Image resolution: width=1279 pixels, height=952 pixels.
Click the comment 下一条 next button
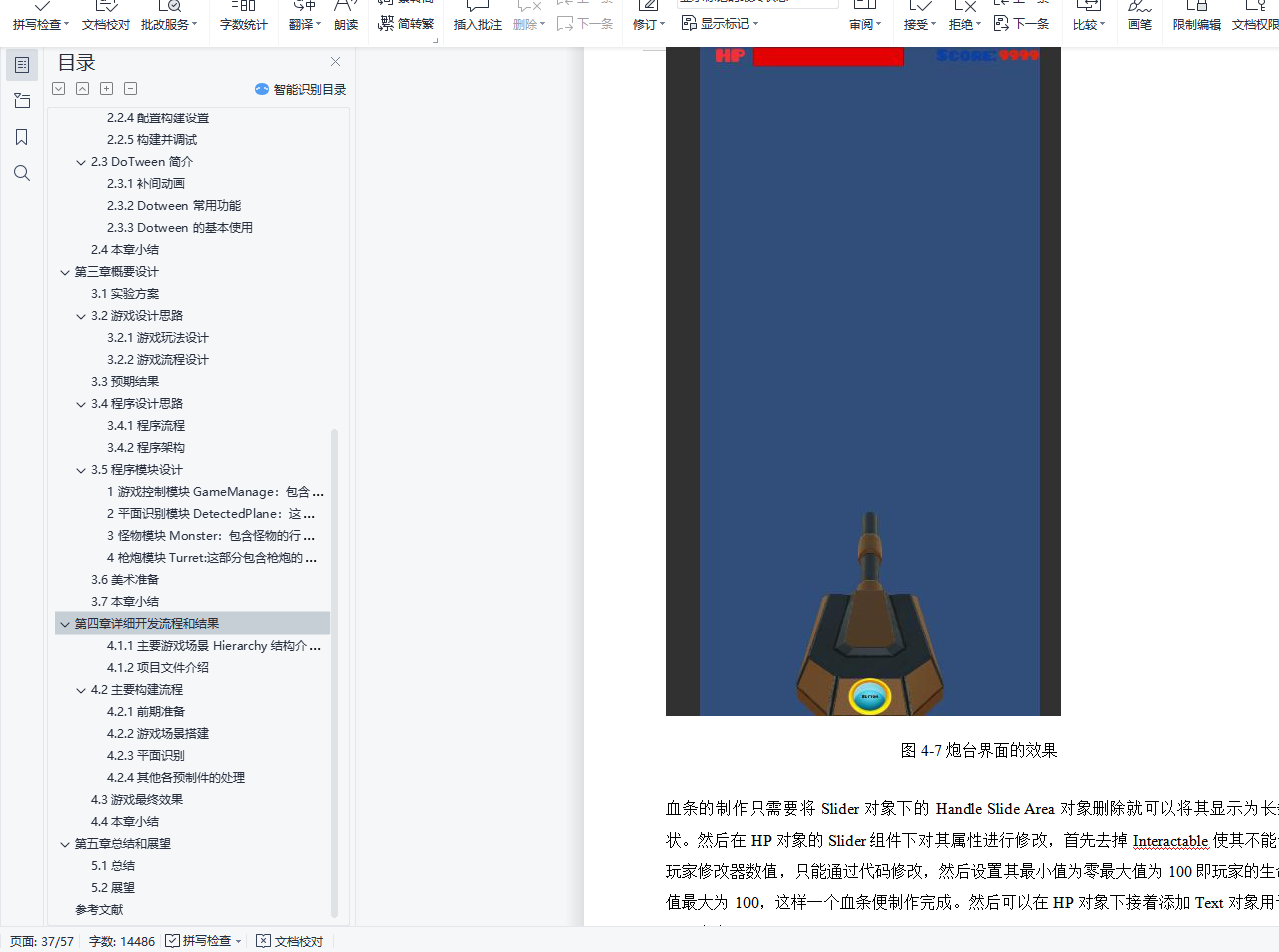point(585,23)
